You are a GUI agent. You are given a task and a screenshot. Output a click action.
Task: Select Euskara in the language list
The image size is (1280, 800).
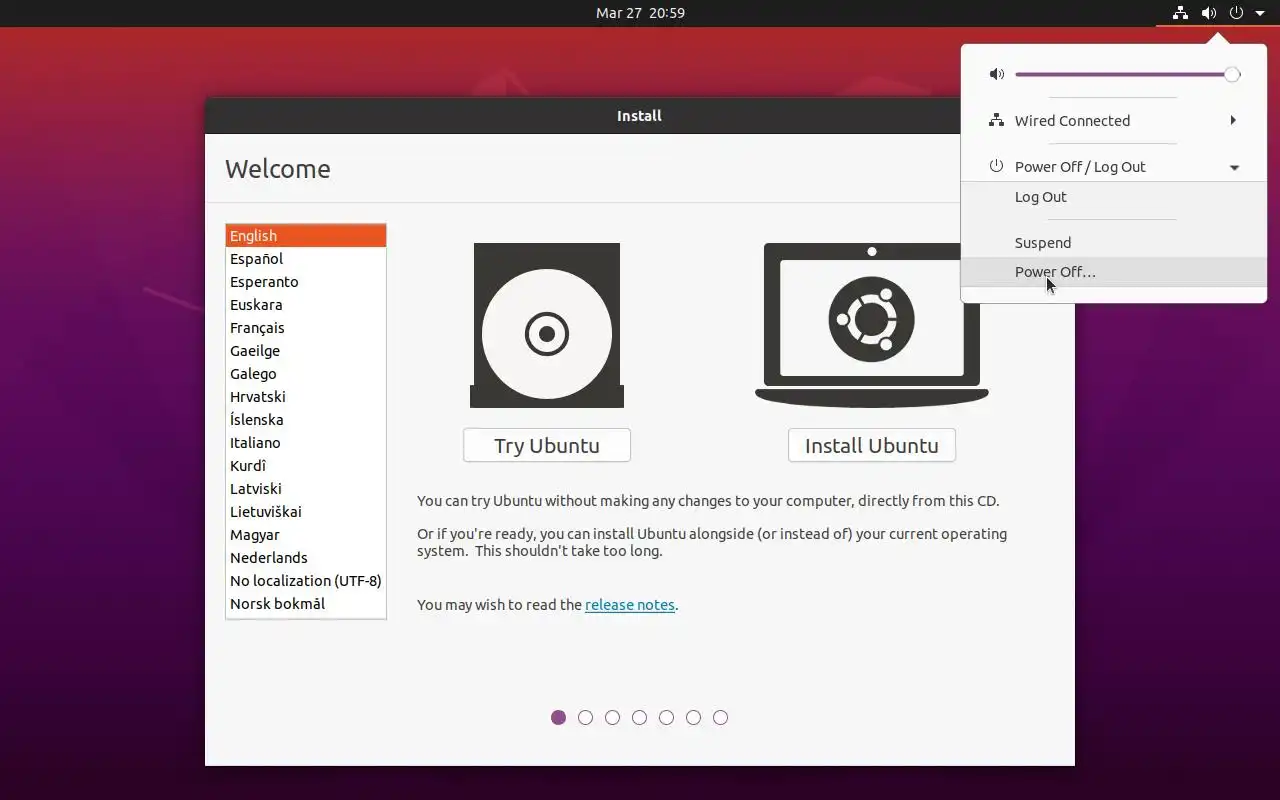click(306, 305)
